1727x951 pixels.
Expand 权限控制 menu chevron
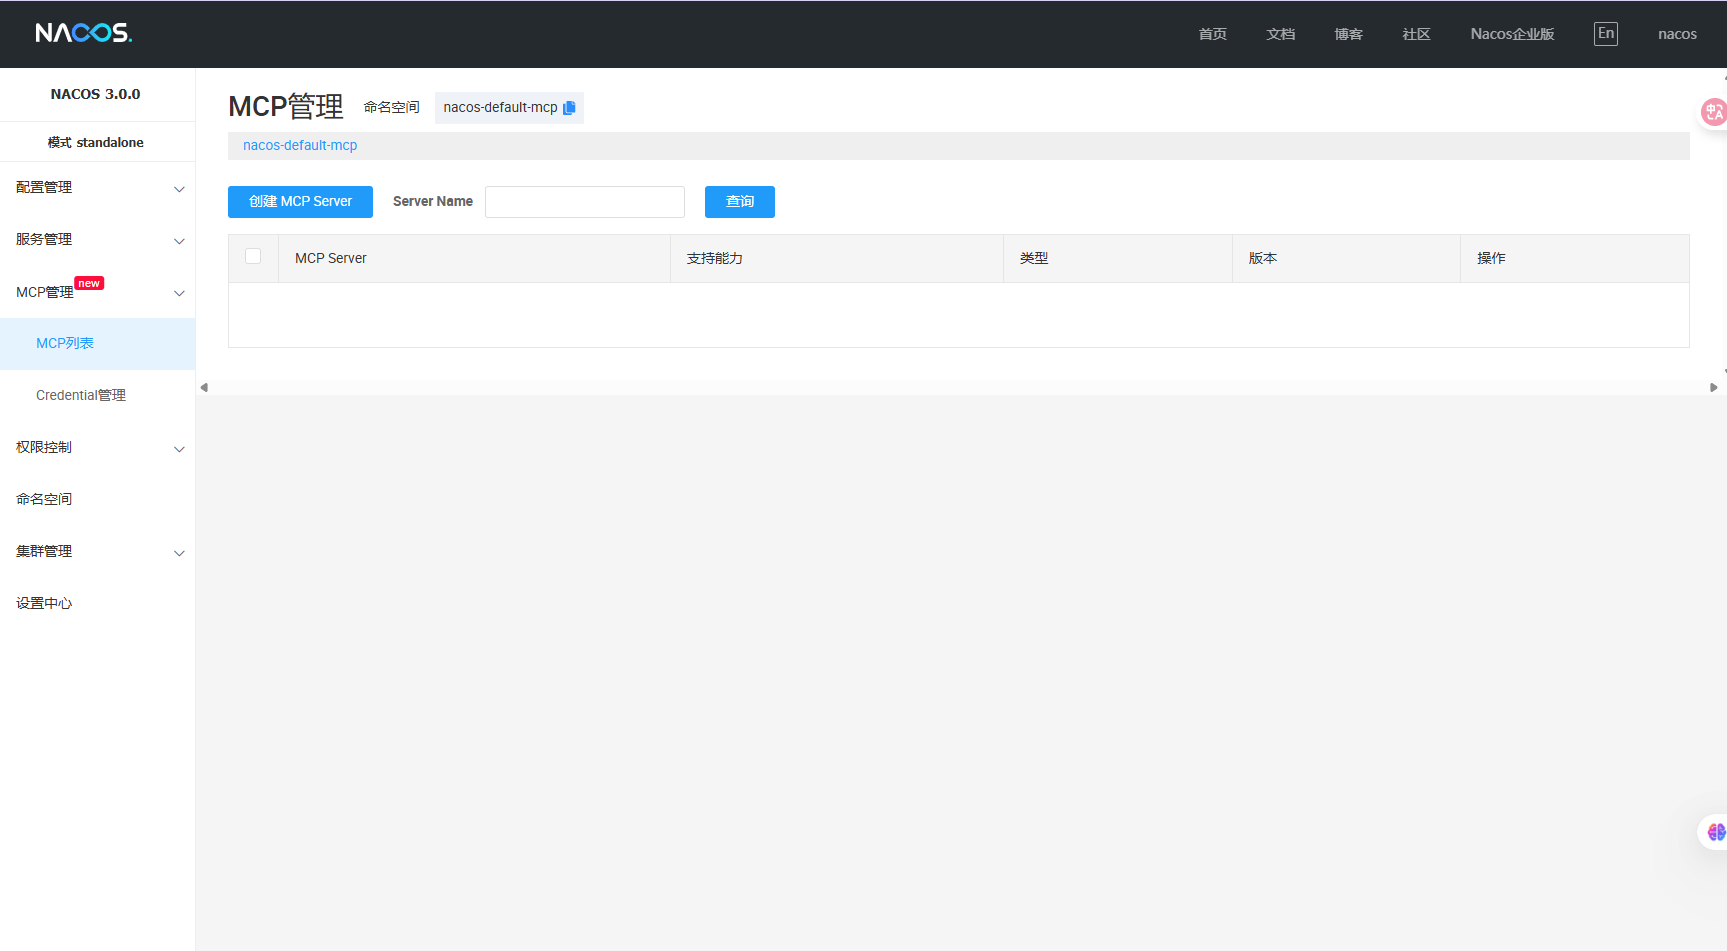pos(179,449)
